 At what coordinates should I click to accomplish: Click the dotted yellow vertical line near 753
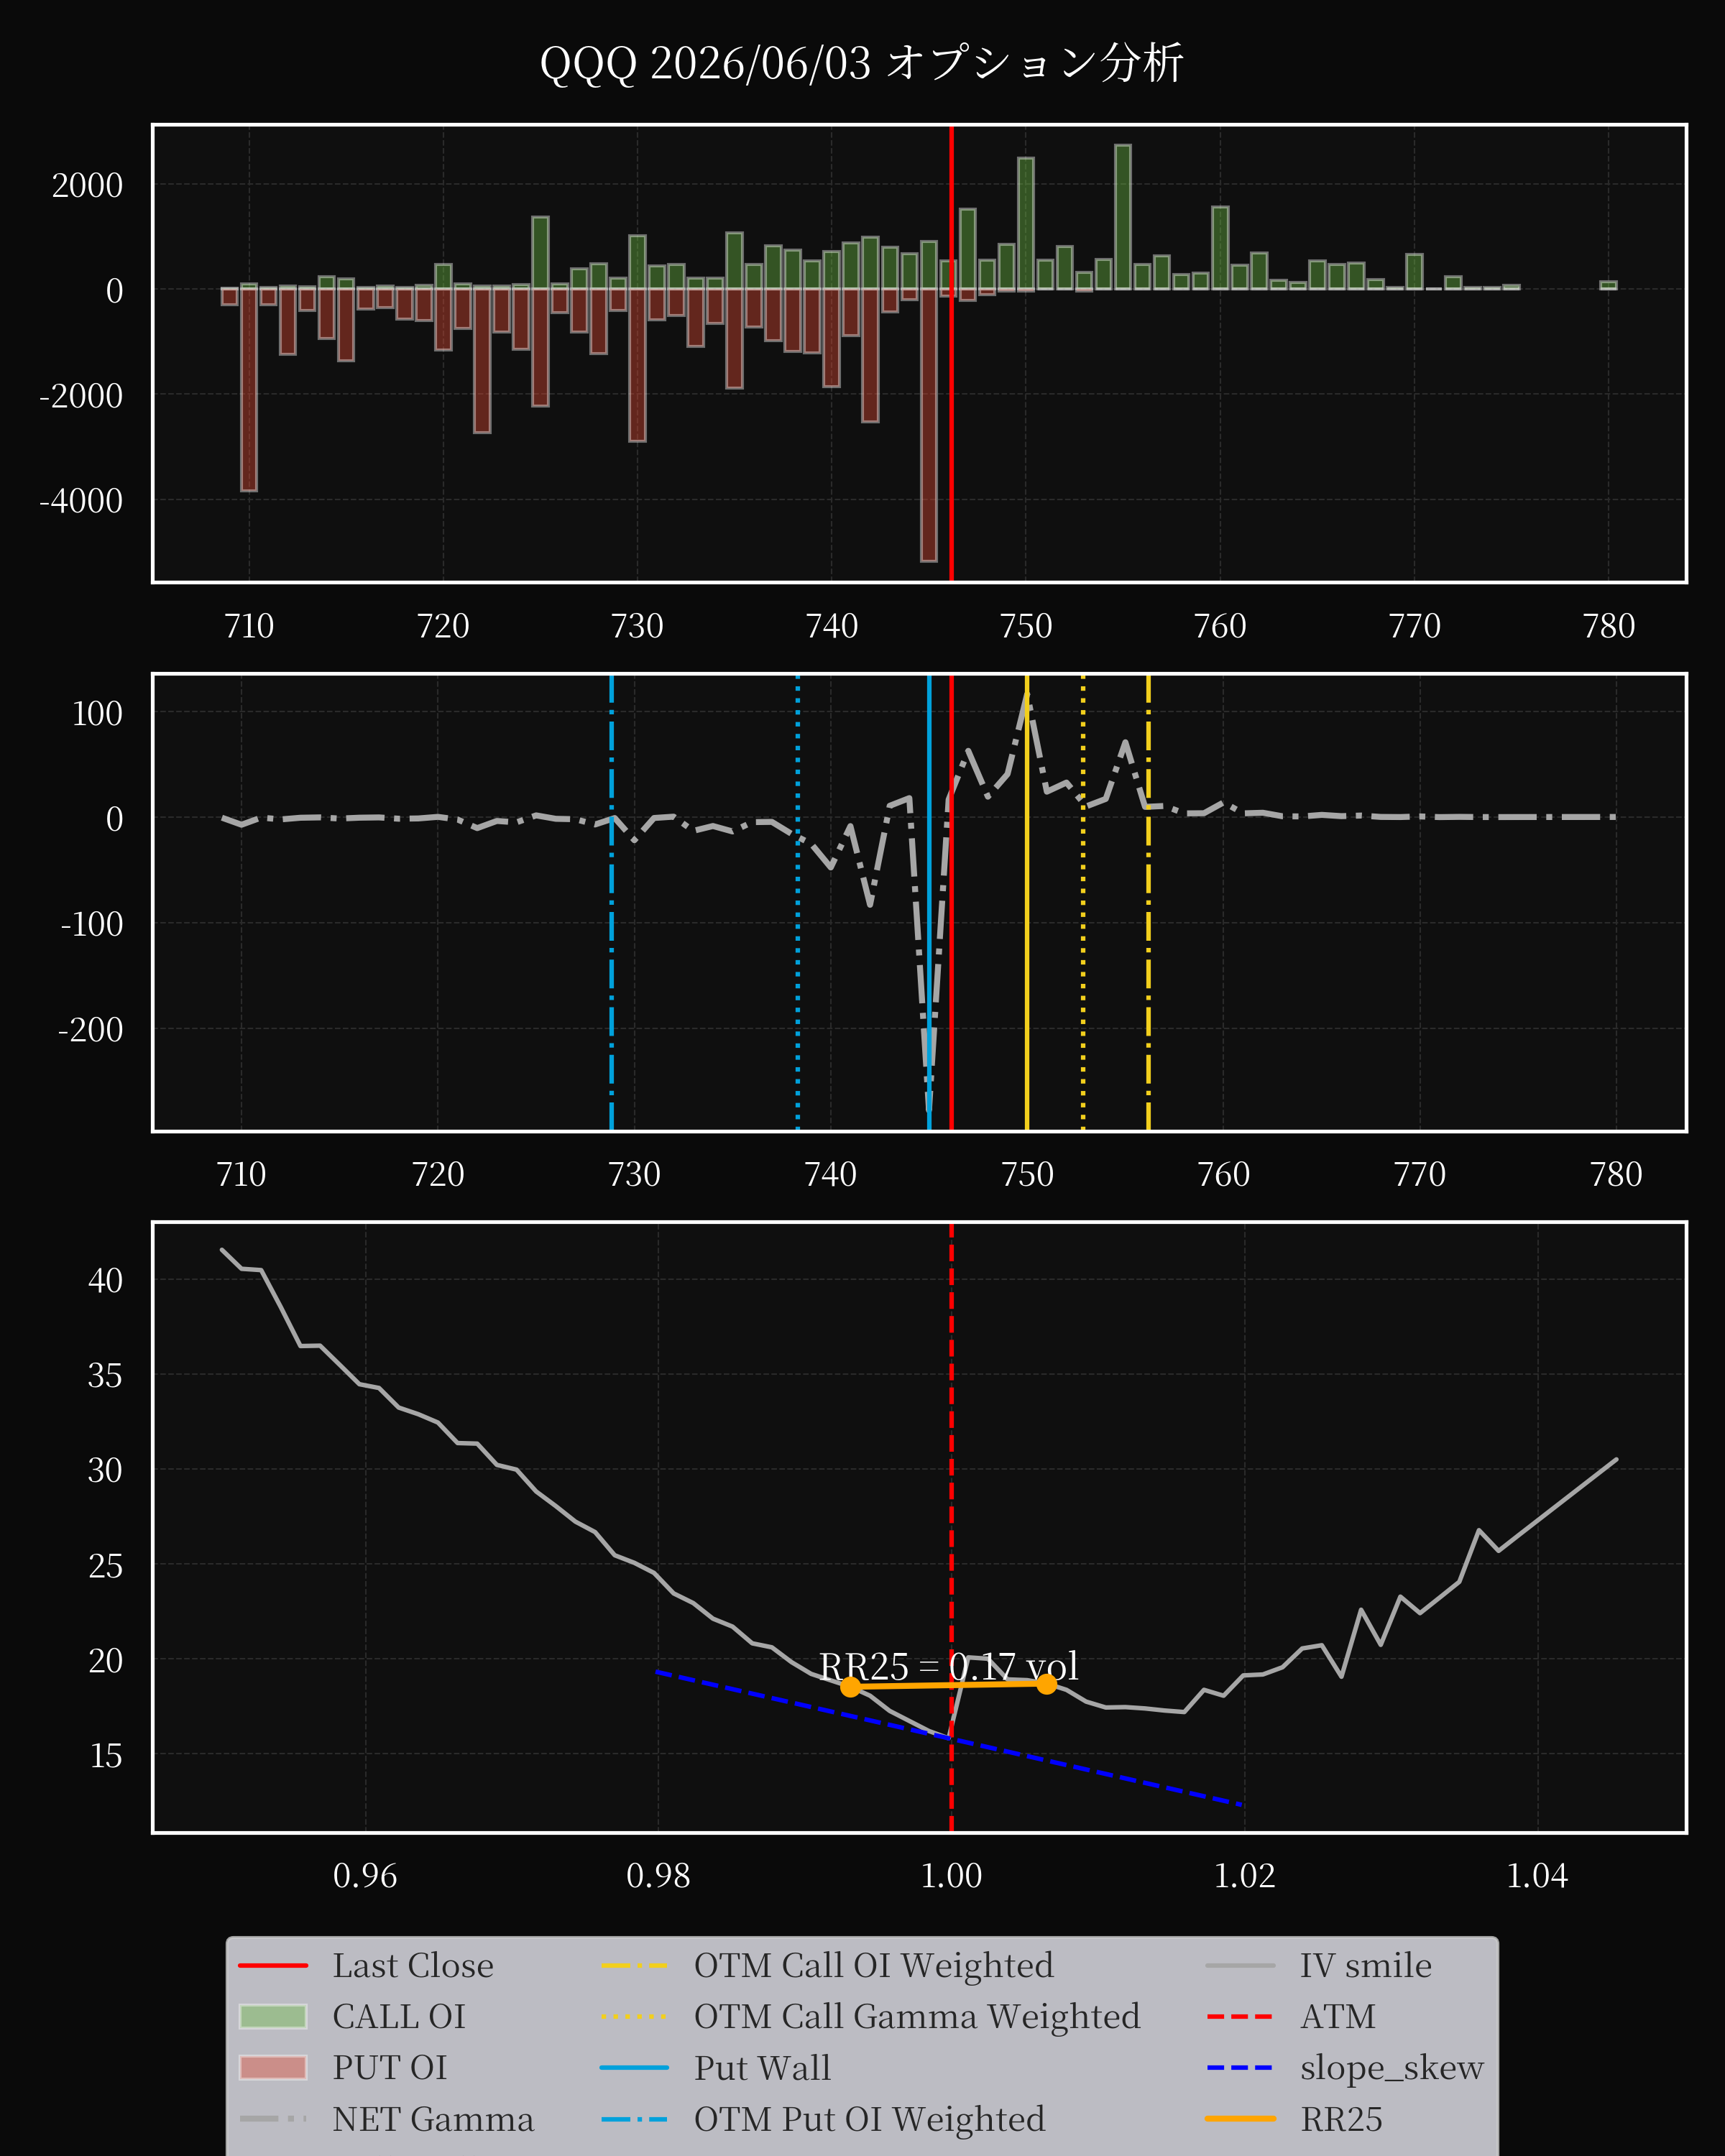pyautogui.click(x=1083, y=903)
